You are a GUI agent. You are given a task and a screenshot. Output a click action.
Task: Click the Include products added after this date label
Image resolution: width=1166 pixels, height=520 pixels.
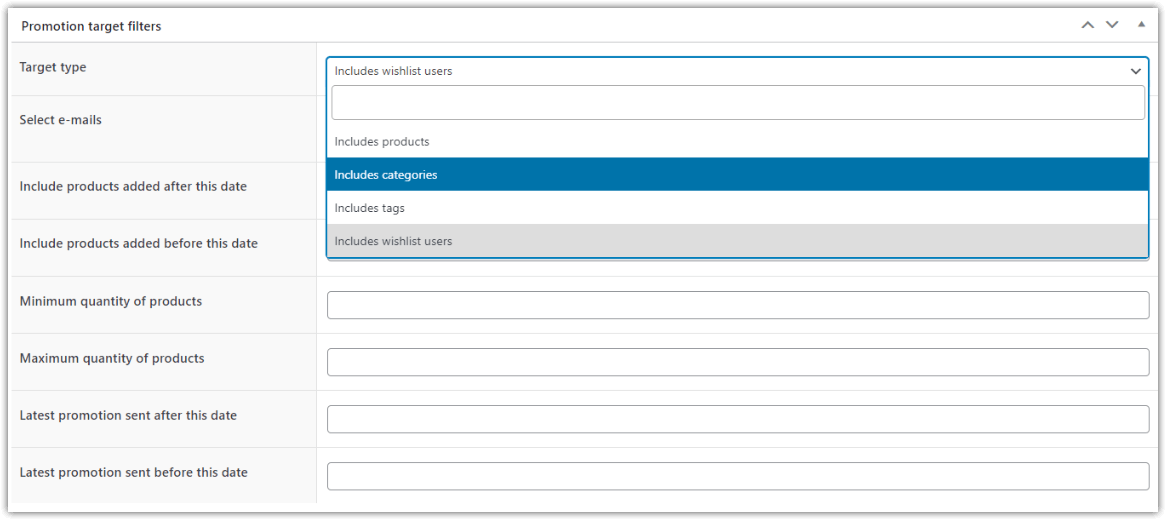click(133, 186)
